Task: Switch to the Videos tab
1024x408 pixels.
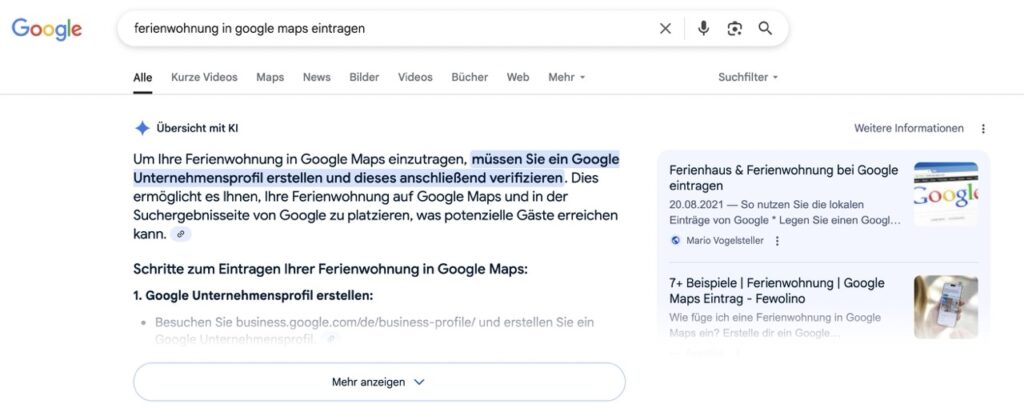Action: pos(415,77)
